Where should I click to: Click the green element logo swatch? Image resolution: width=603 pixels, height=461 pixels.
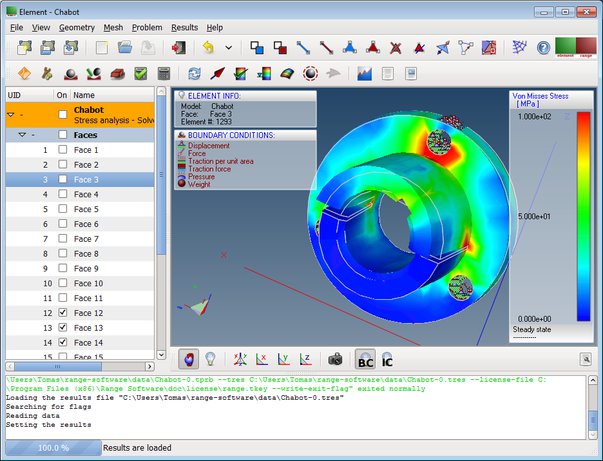point(565,48)
